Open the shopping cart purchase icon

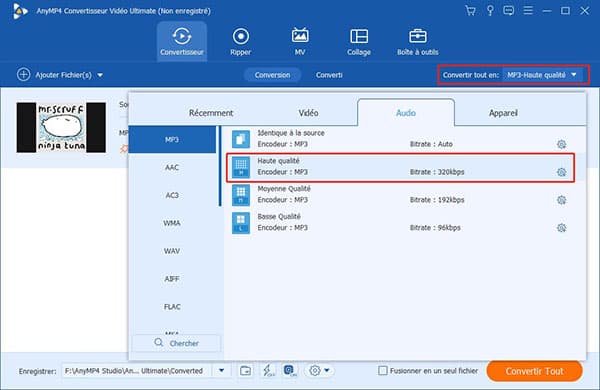tap(471, 10)
